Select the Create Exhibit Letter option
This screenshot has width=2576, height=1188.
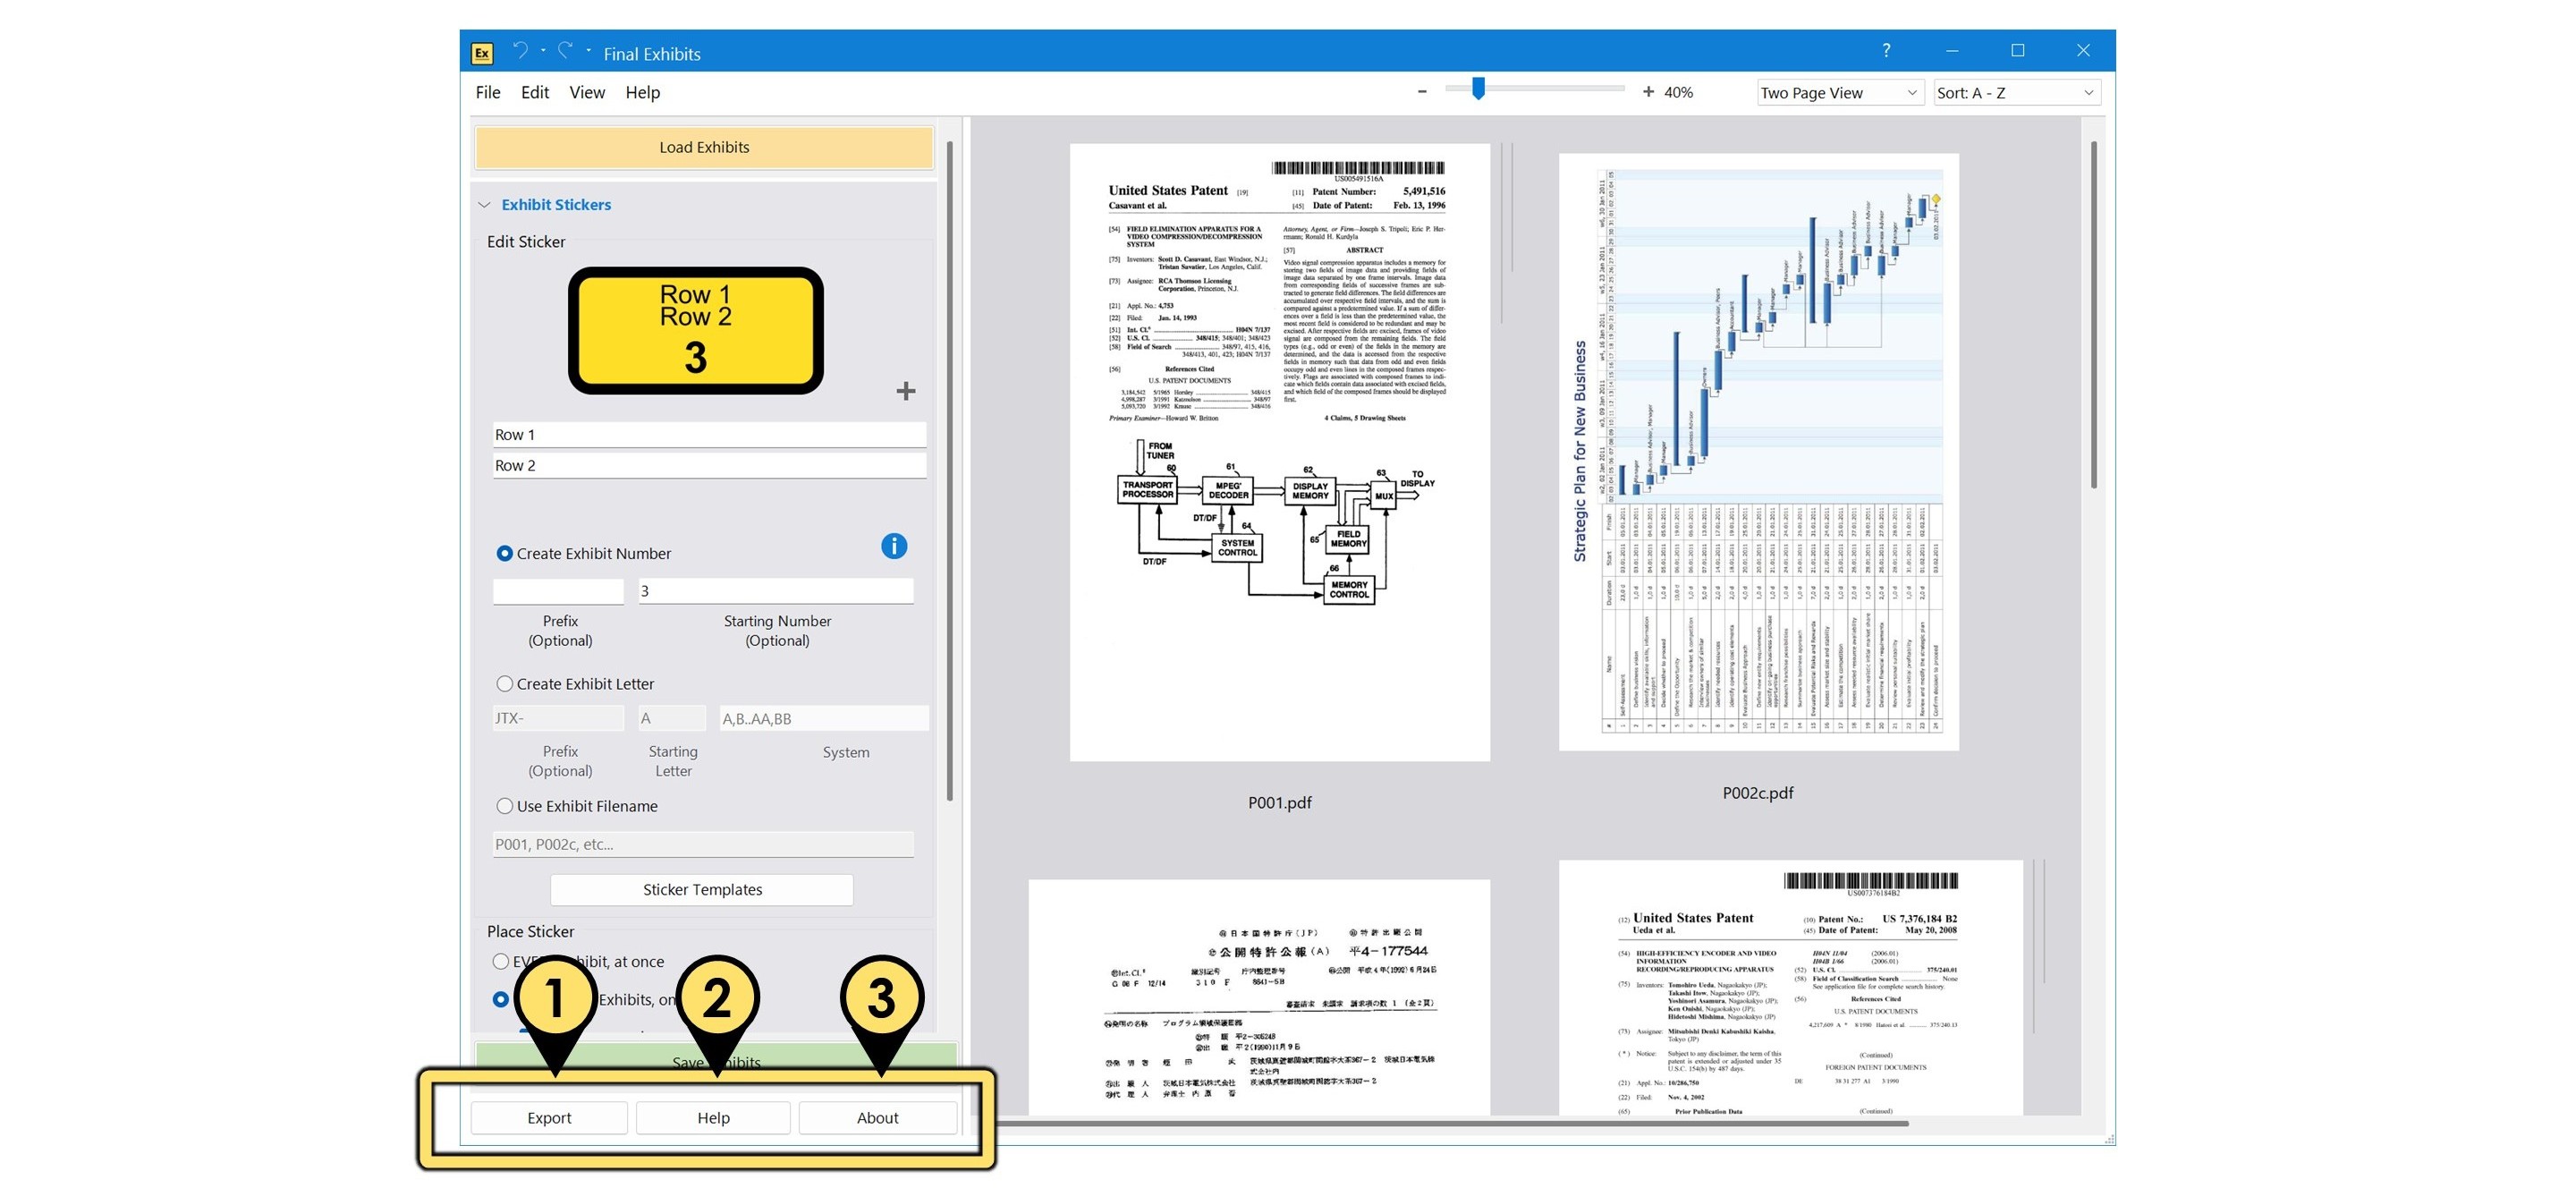505,683
